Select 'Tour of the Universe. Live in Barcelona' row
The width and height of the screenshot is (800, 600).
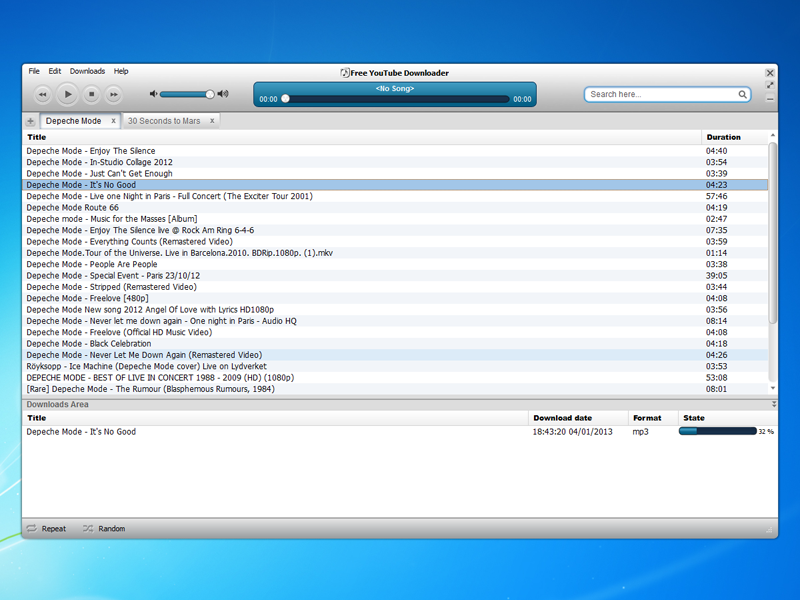(395, 253)
